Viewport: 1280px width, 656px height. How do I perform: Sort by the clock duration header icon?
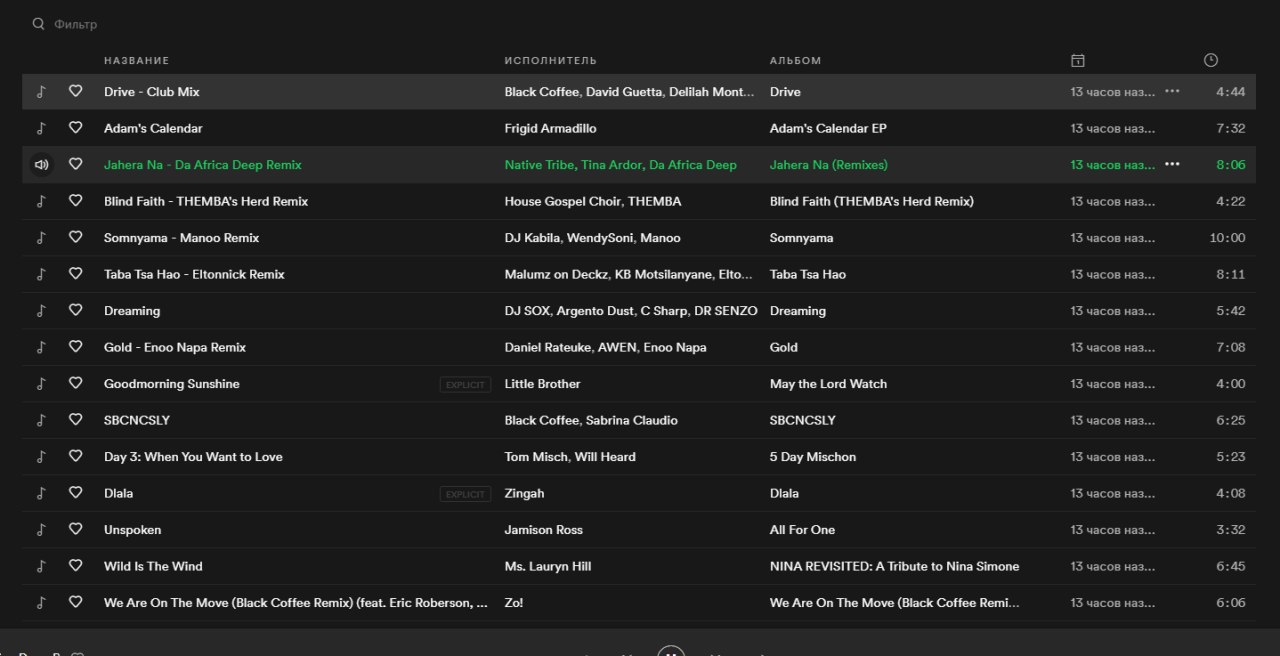pyautogui.click(x=1211, y=60)
